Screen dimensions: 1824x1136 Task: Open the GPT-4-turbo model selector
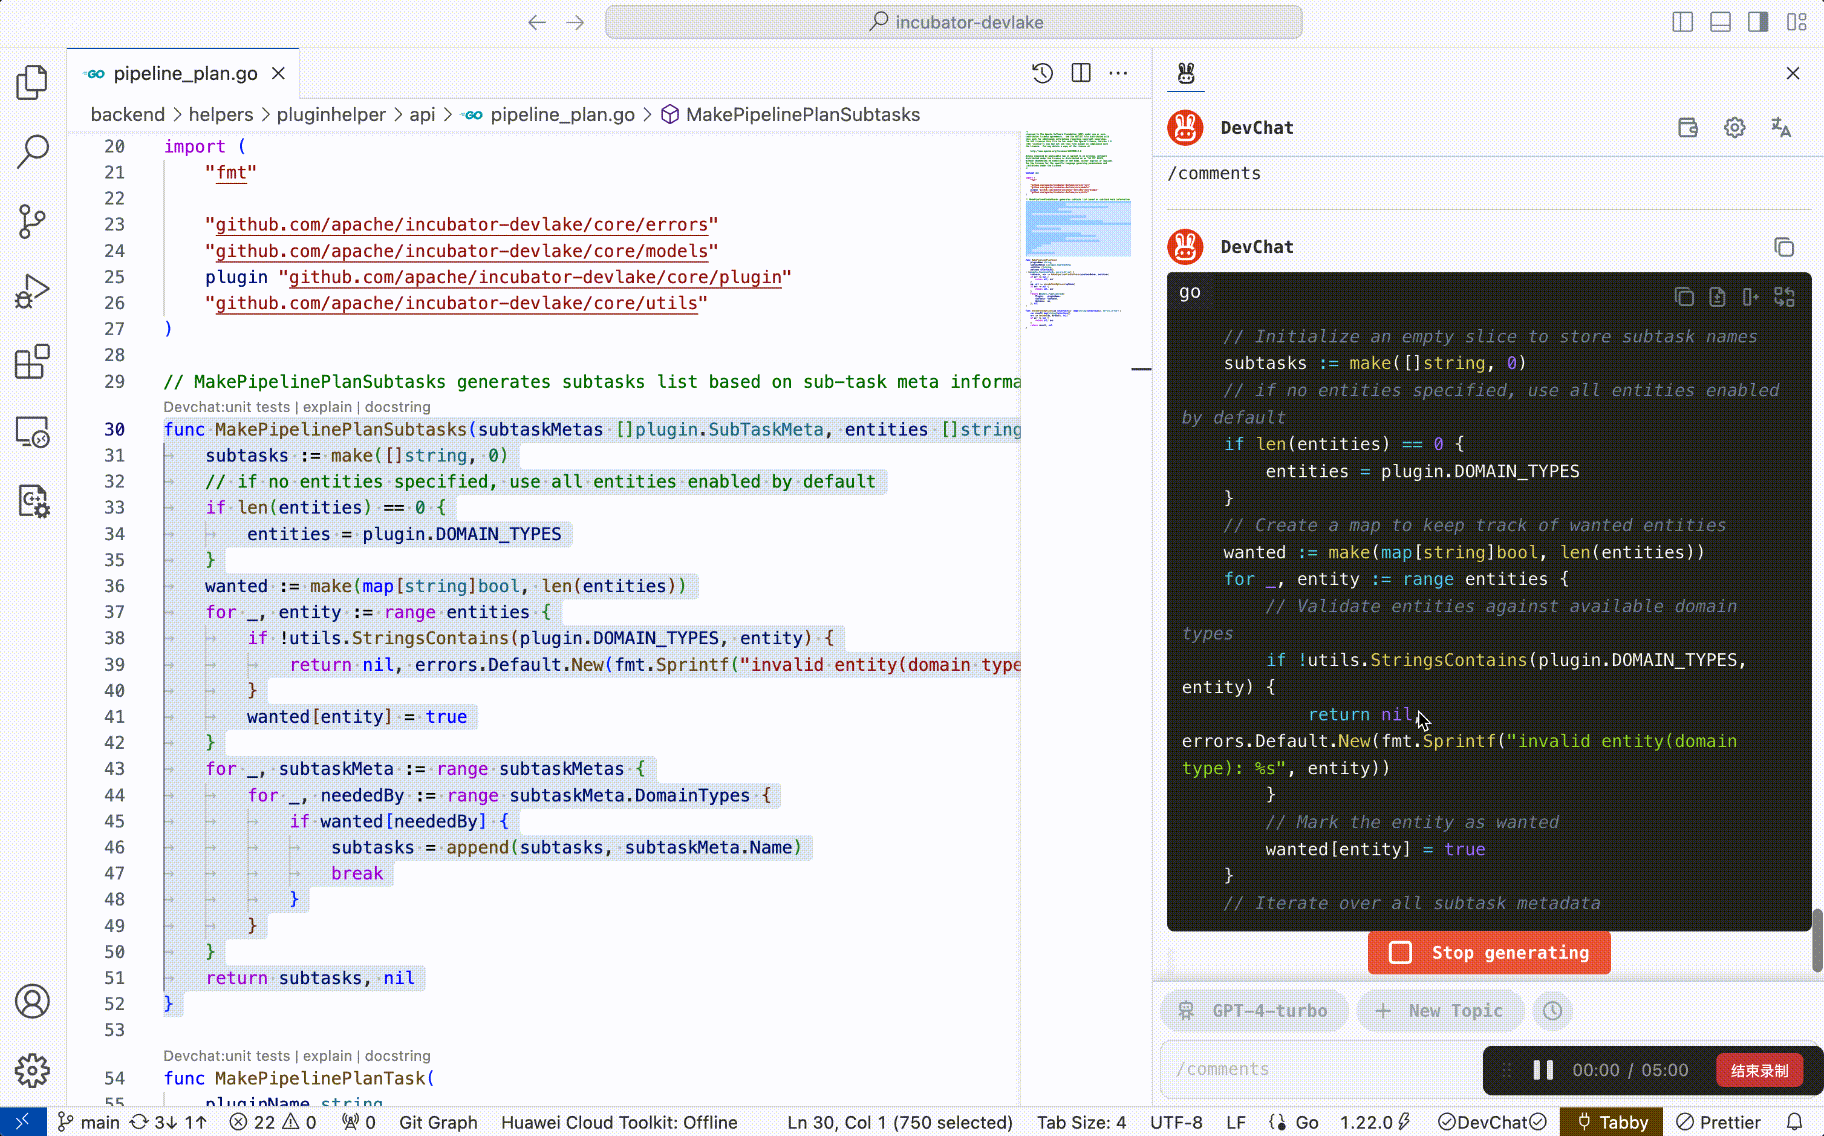point(1254,1011)
